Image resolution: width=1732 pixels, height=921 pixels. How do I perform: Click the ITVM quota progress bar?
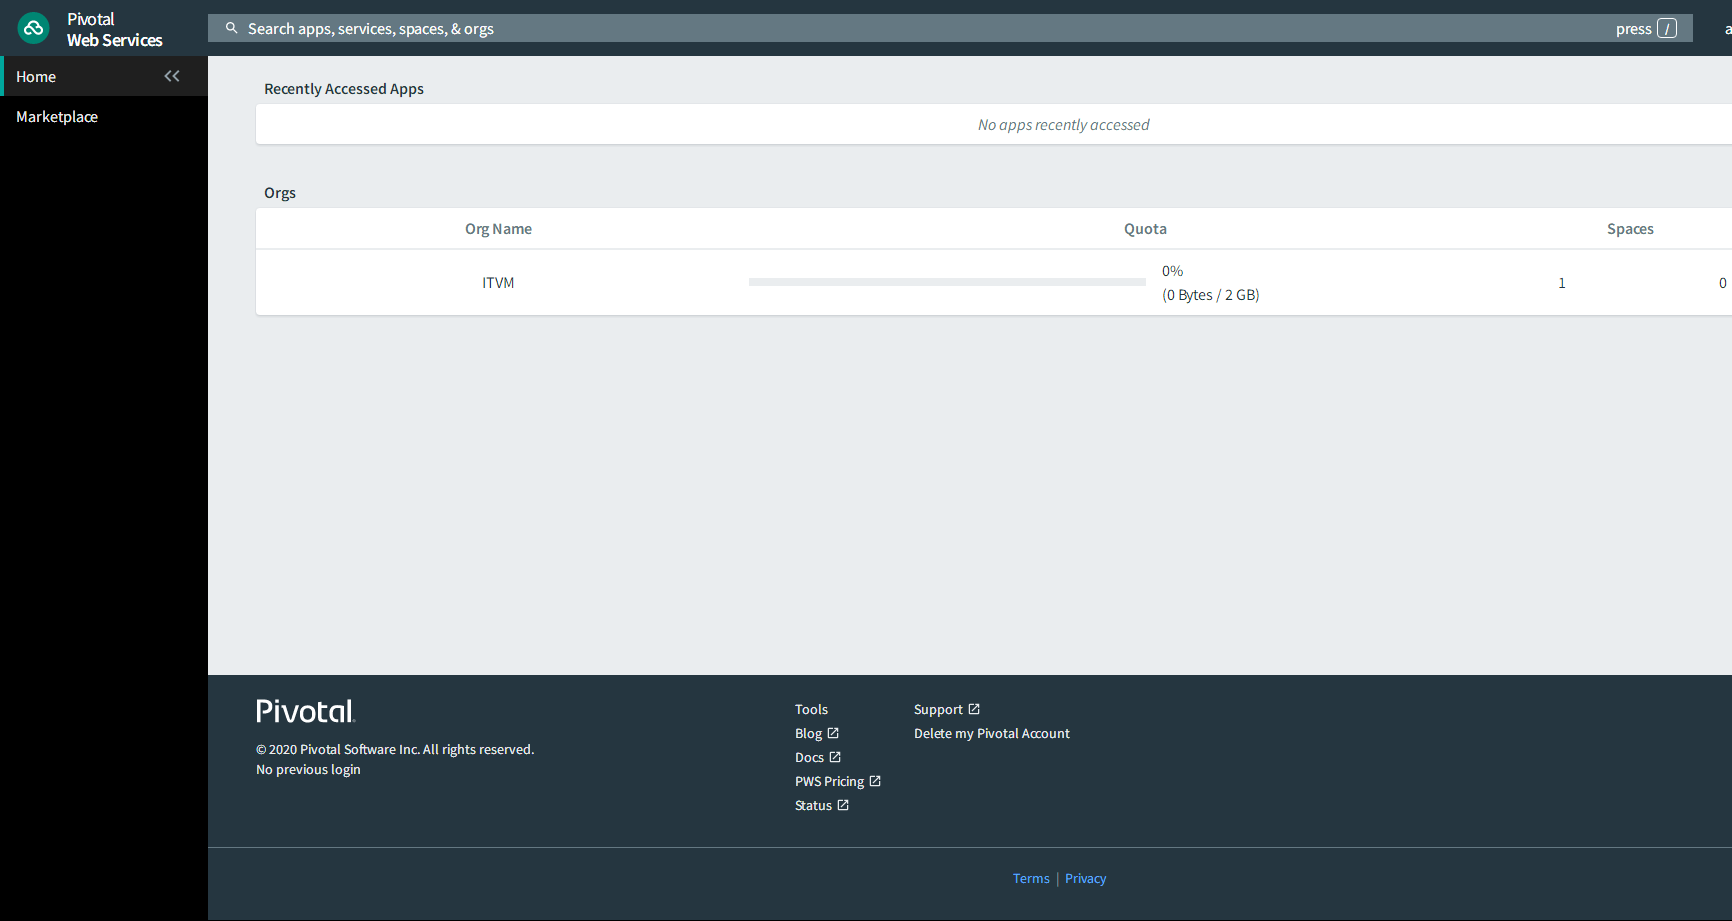pos(947,282)
